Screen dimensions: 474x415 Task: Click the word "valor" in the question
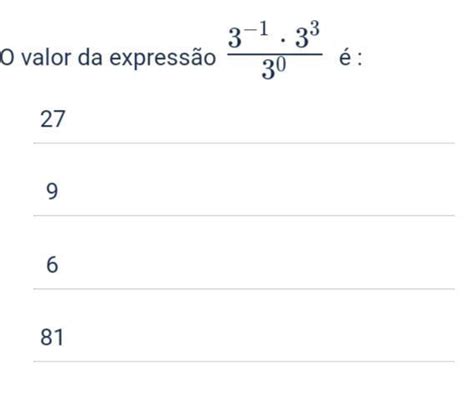pos(46,58)
